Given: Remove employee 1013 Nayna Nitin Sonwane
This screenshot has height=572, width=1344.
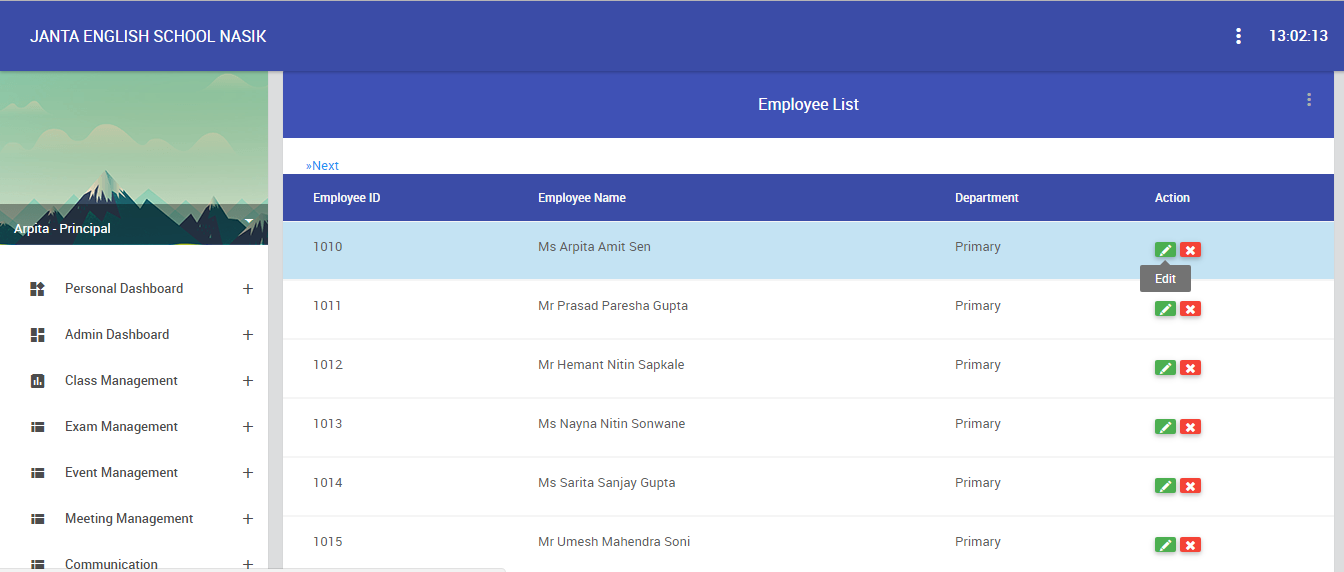Looking at the screenshot, I should pyautogui.click(x=1190, y=427).
